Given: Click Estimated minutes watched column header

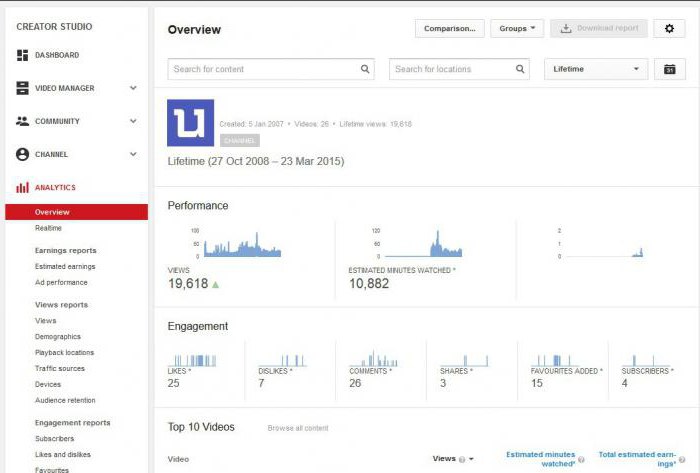Looking at the screenshot, I should (541, 459).
